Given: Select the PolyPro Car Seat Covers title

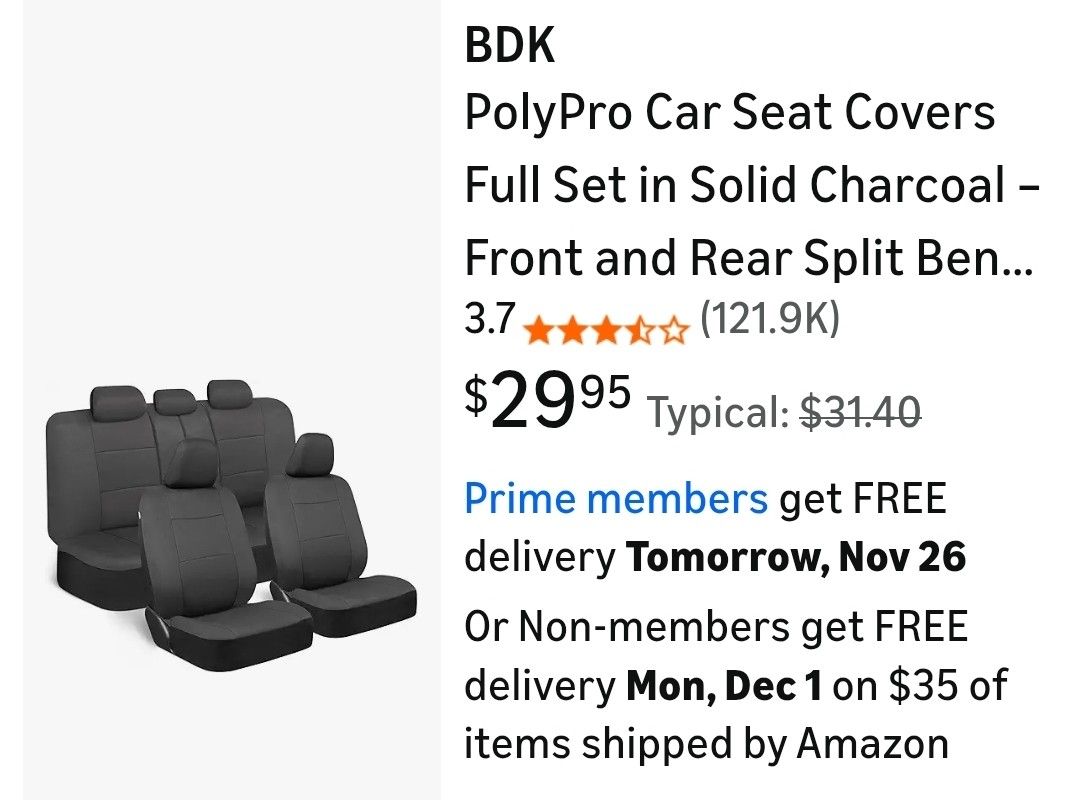Looking at the screenshot, I should [729, 112].
